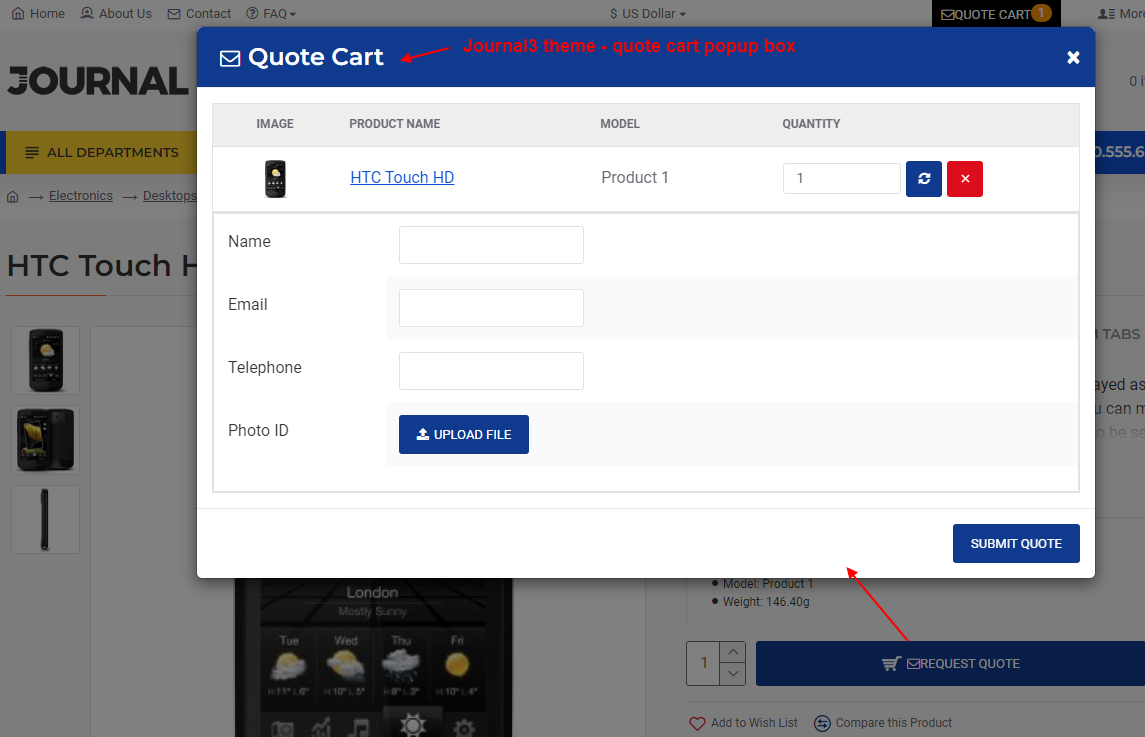Screen dimensions: 1145x737
Task: Click the 'Weight: 146.40g' text
Action: 766,602
